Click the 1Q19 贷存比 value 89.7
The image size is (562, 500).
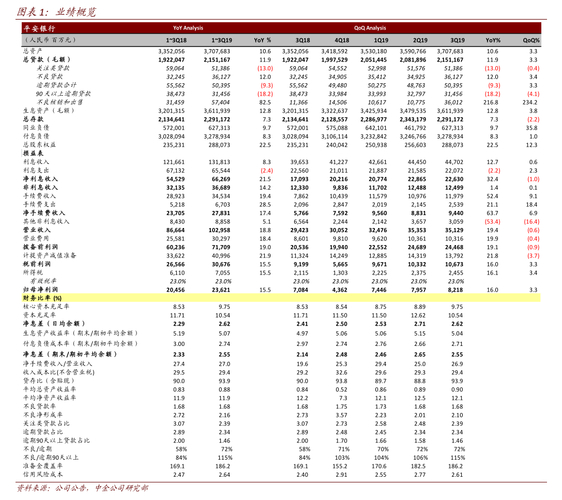coord(381,381)
